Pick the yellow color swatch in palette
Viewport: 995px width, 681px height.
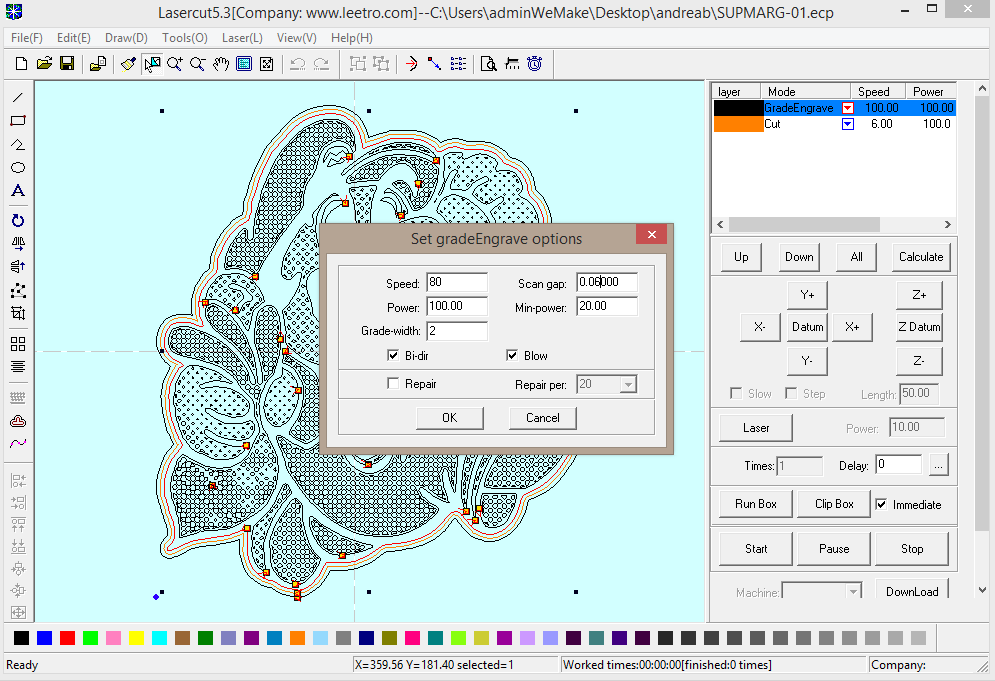tap(136, 638)
